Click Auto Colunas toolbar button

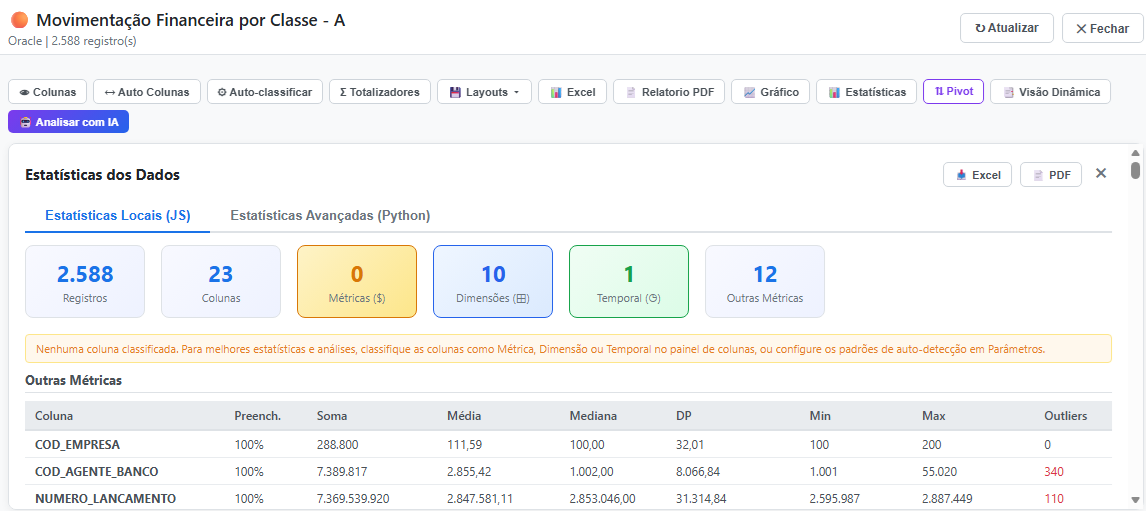[x=147, y=92]
